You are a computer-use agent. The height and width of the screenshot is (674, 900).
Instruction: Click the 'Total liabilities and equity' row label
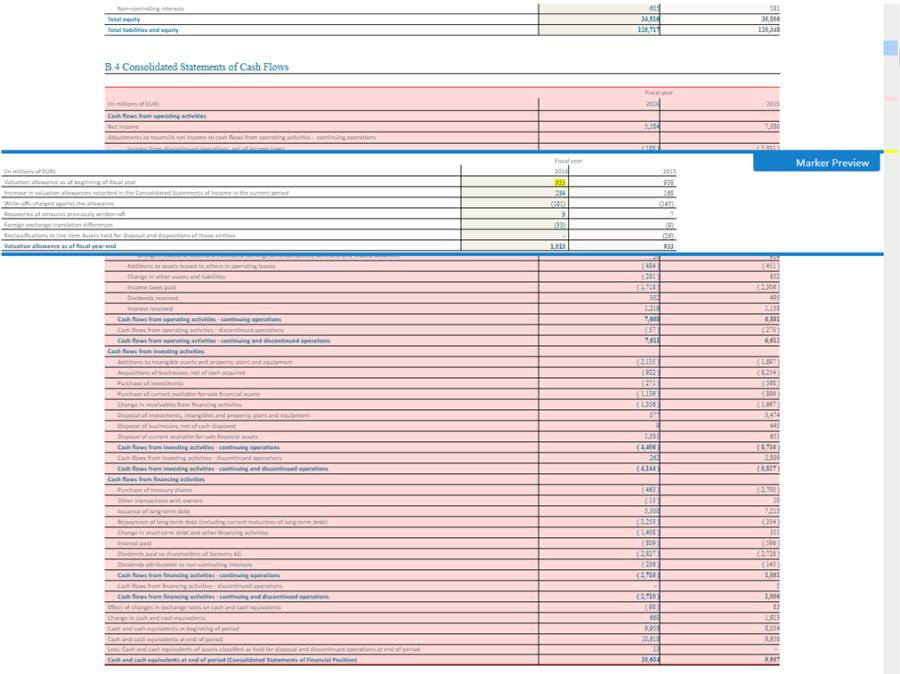(143, 30)
